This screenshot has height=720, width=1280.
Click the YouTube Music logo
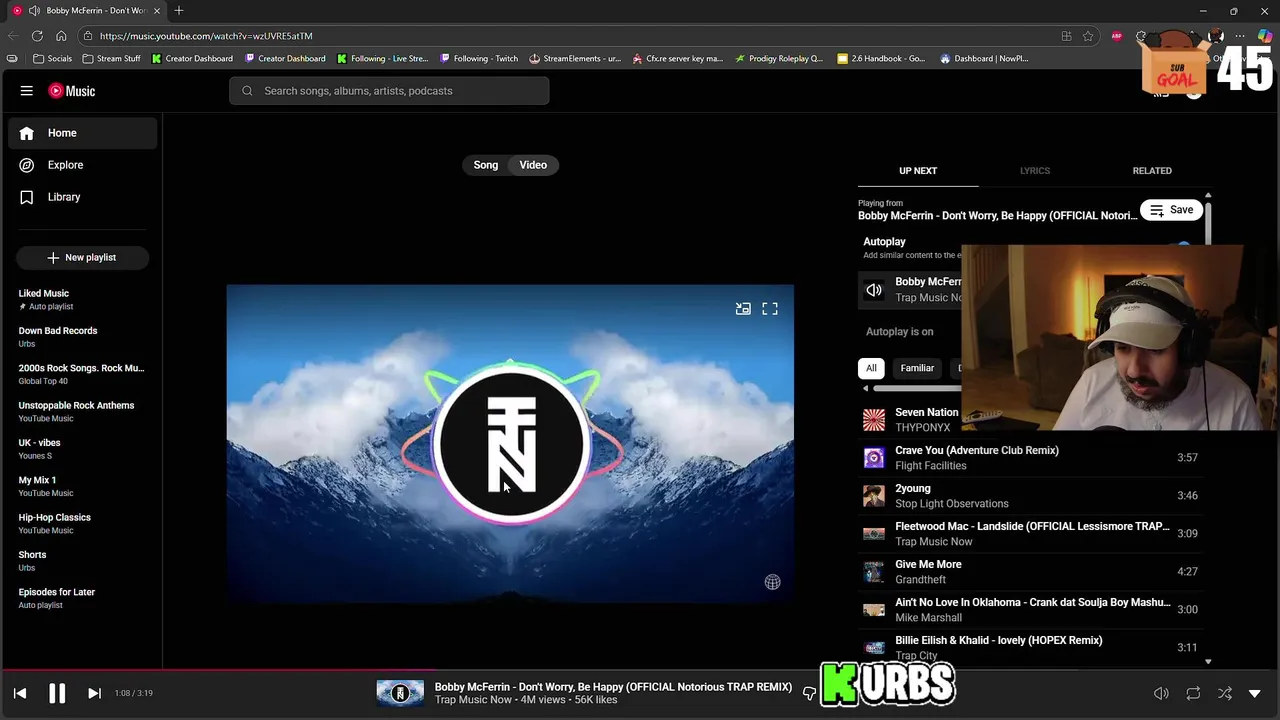[72, 91]
